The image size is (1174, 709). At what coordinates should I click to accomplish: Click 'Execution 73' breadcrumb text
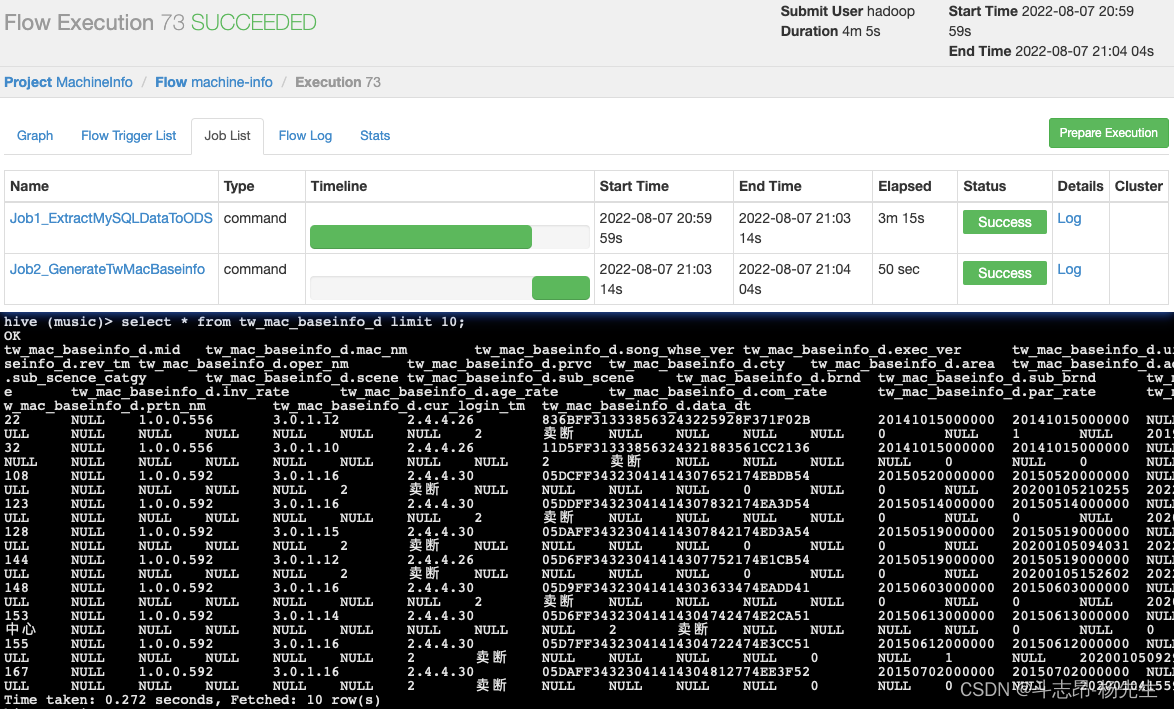338,82
